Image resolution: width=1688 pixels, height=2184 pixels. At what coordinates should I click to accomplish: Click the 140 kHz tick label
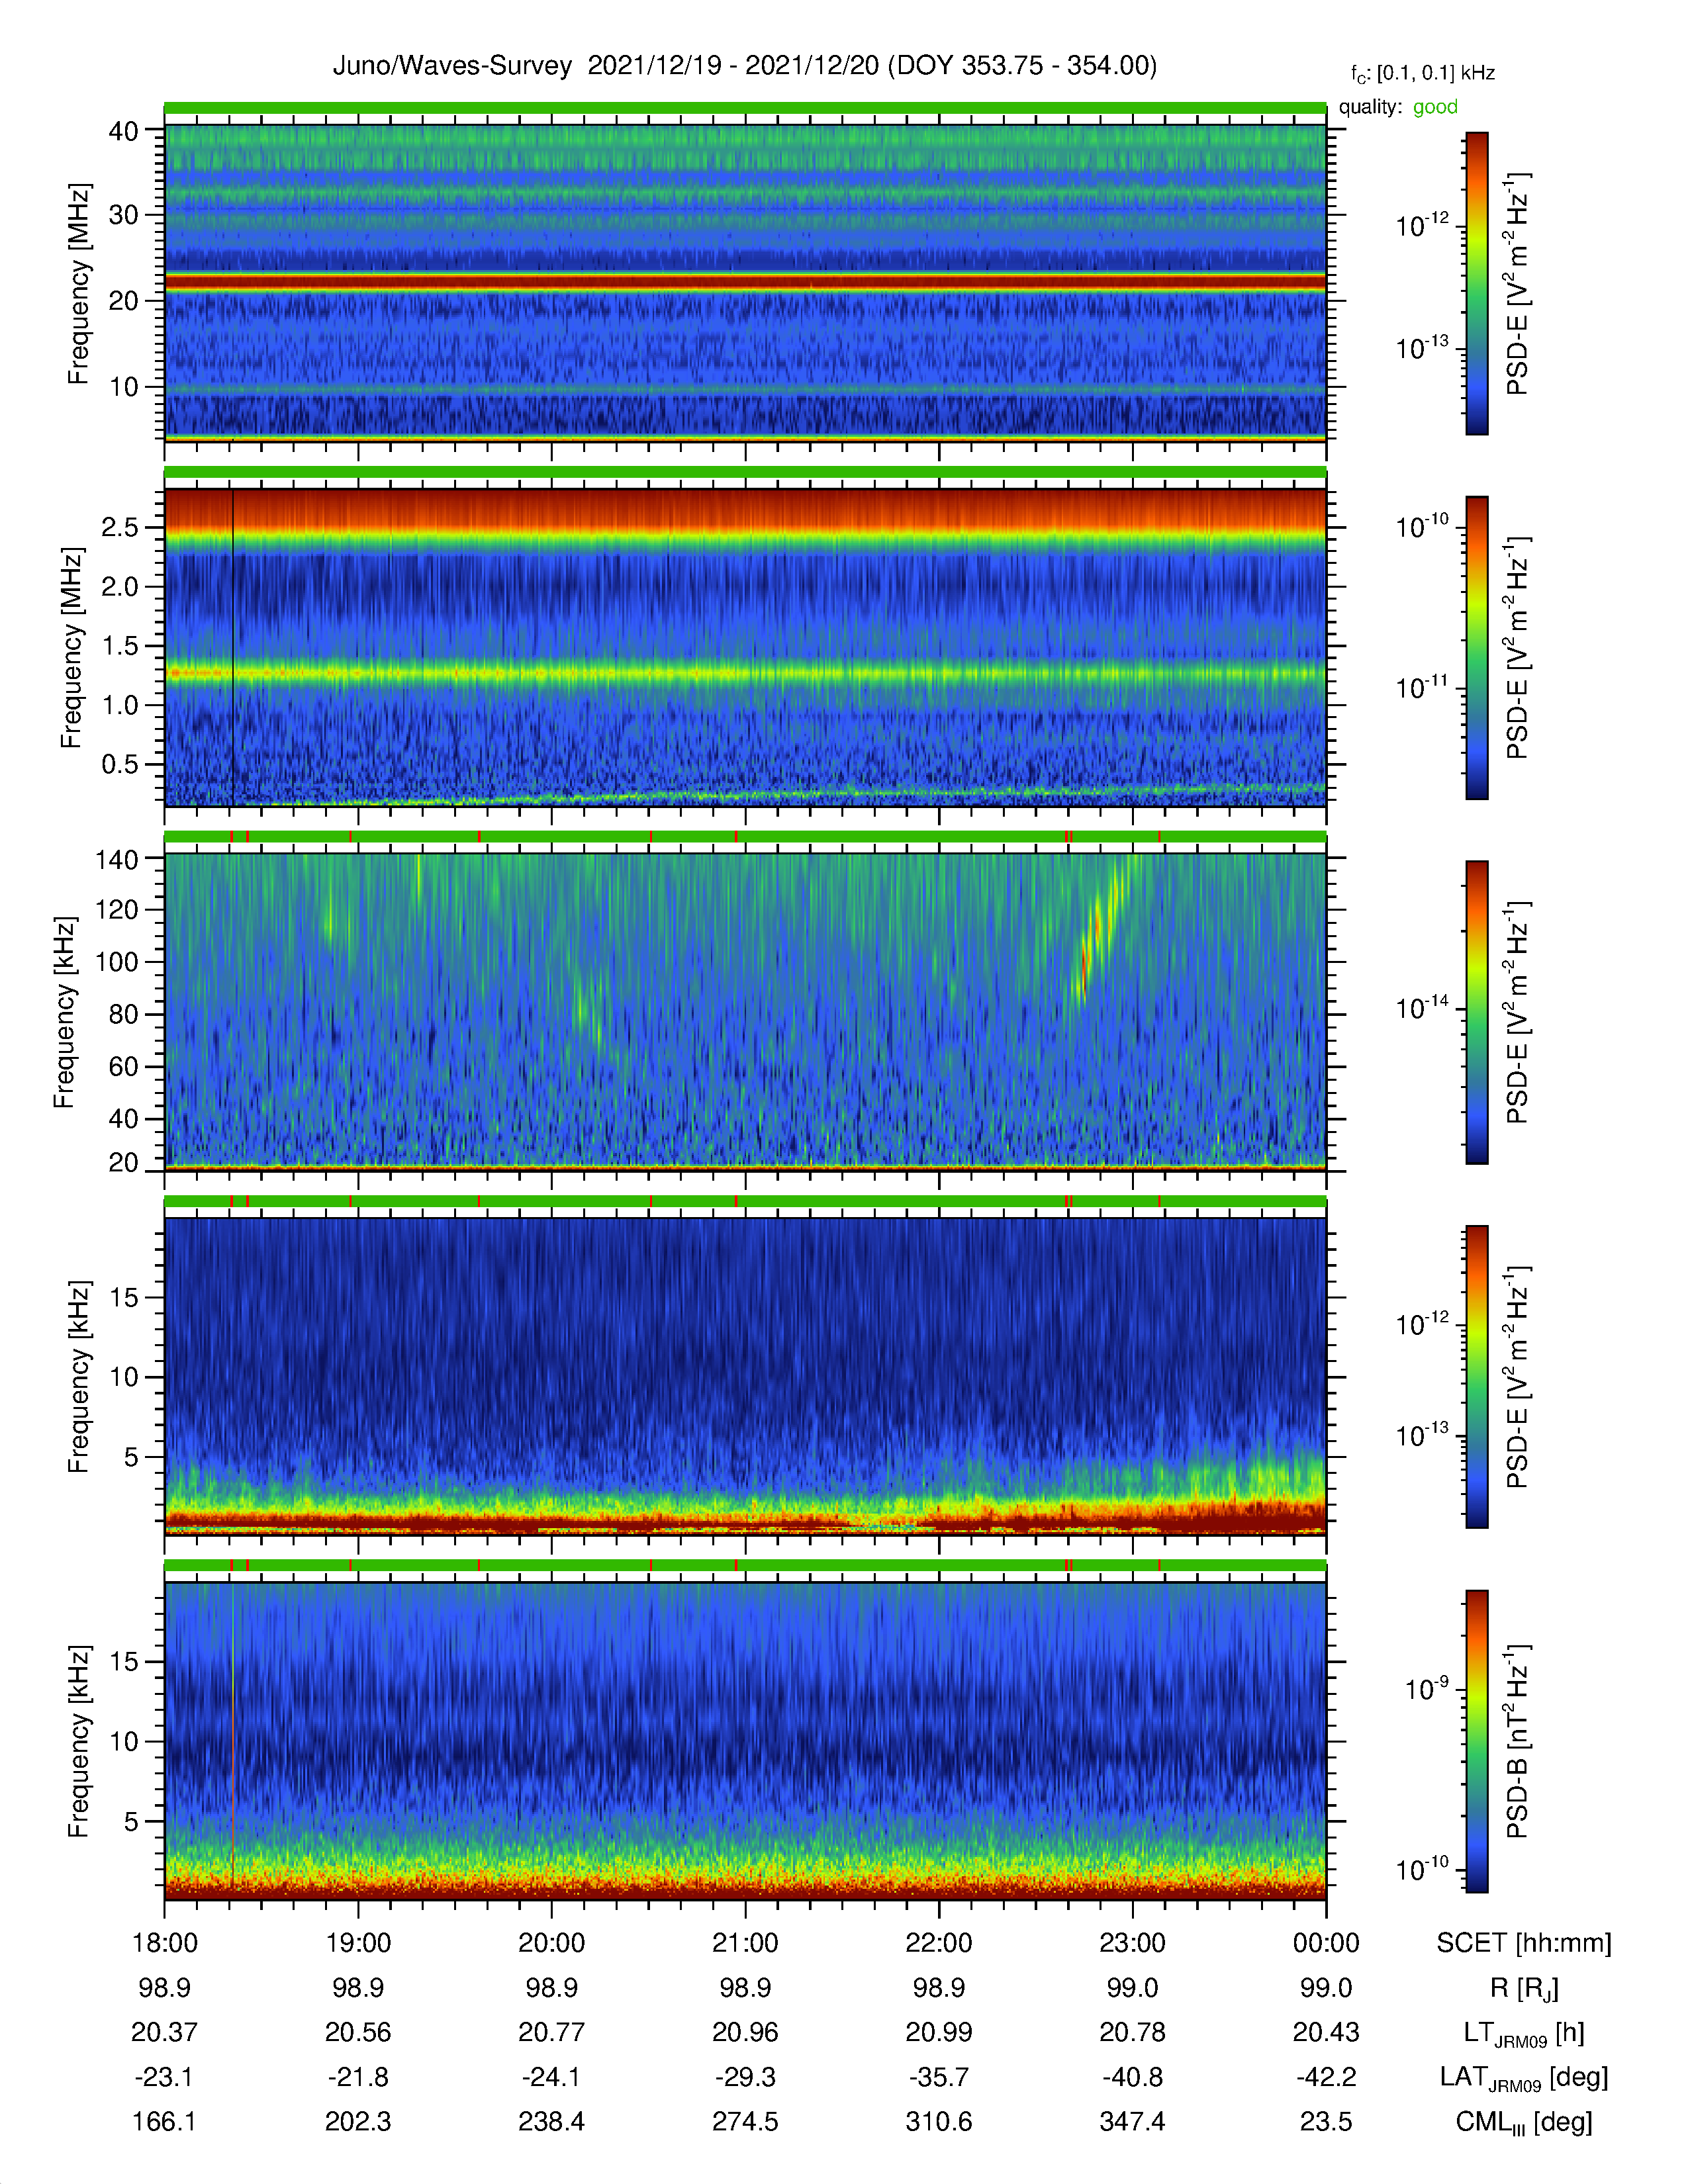[116, 859]
